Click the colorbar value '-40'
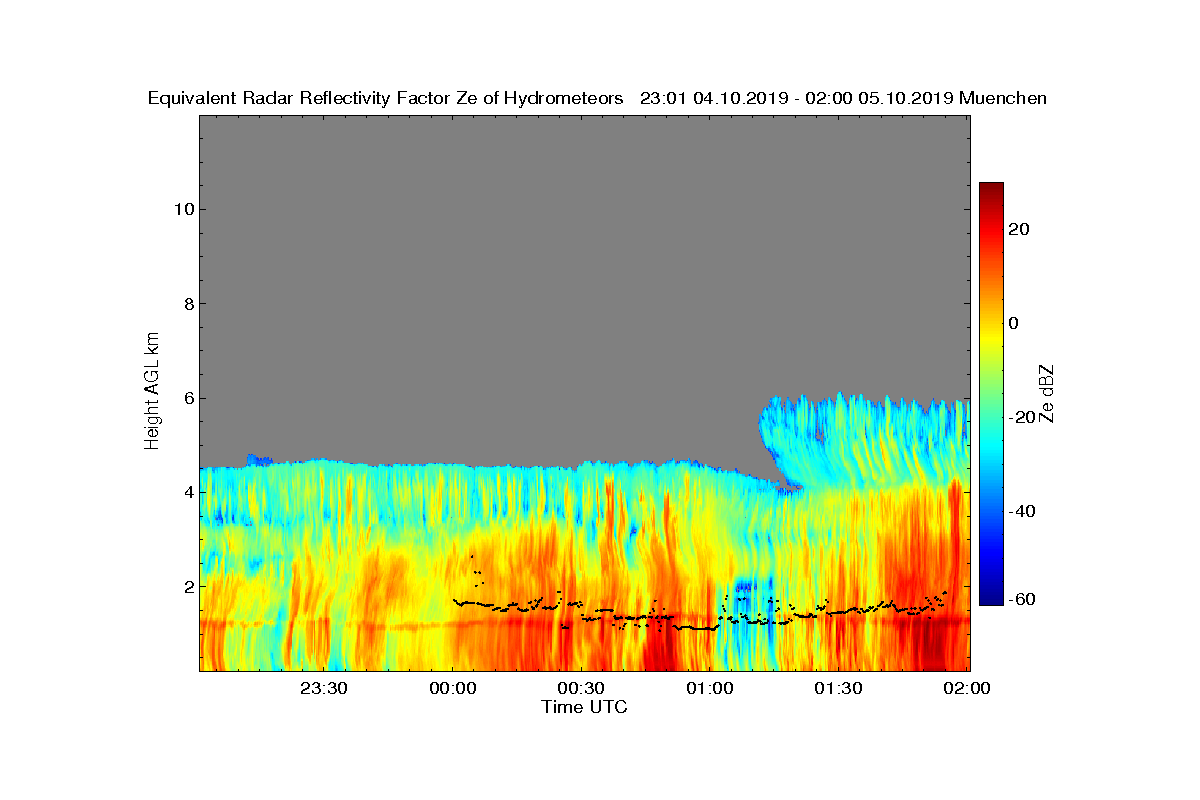 (1023, 511)
